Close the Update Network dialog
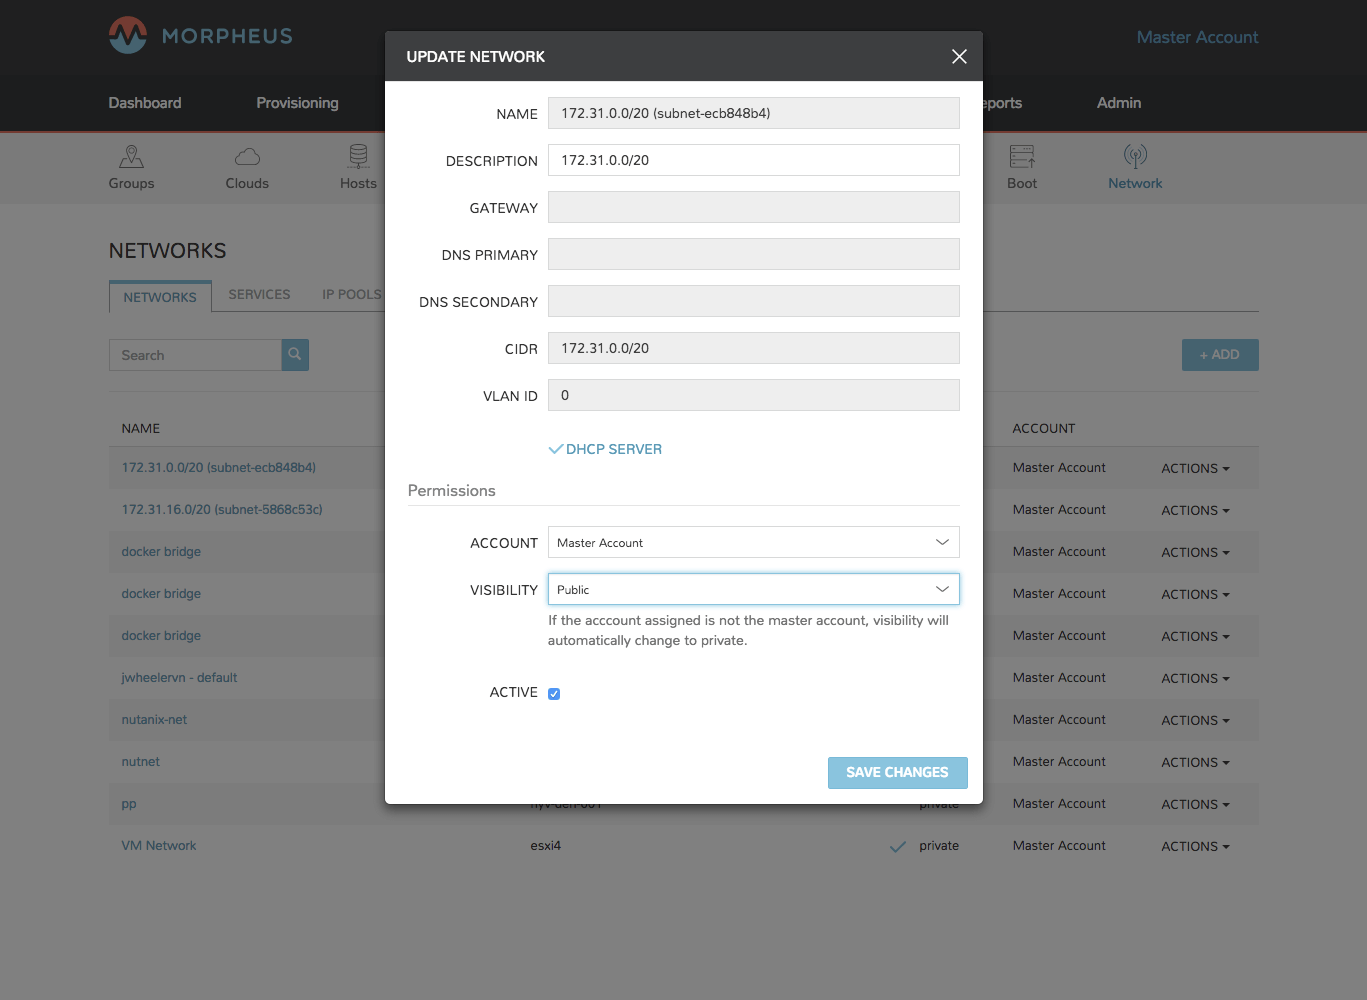1367x1000 pixels. click(959, 57)
